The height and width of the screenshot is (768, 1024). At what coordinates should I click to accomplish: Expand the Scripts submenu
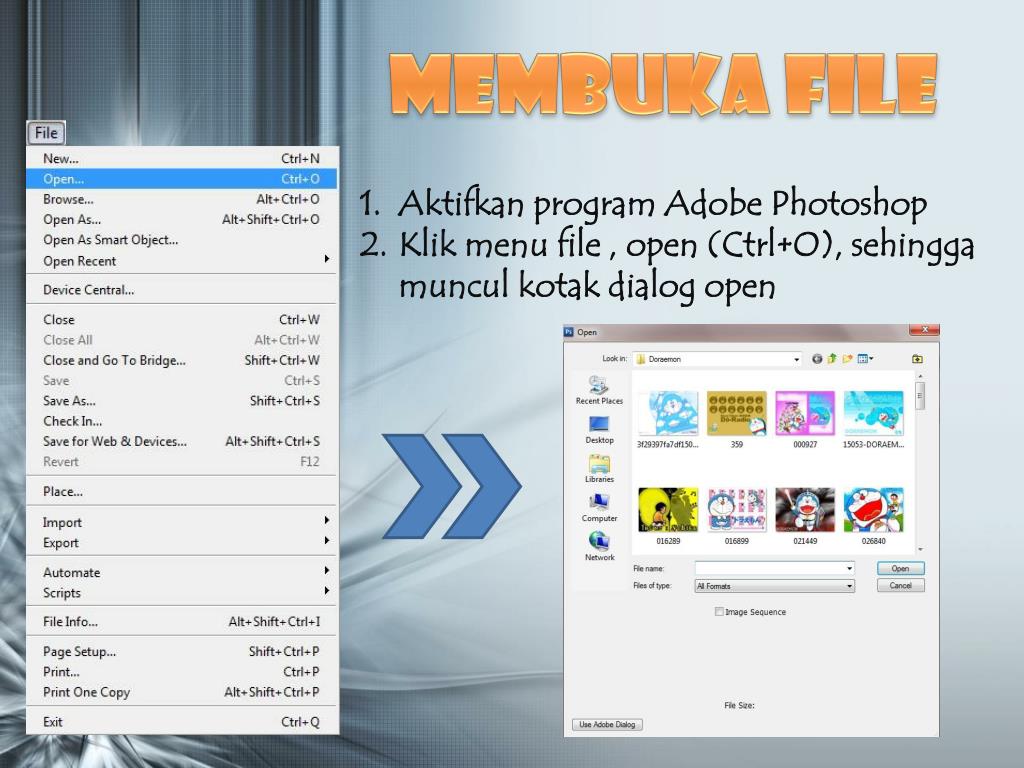point(182,592)
